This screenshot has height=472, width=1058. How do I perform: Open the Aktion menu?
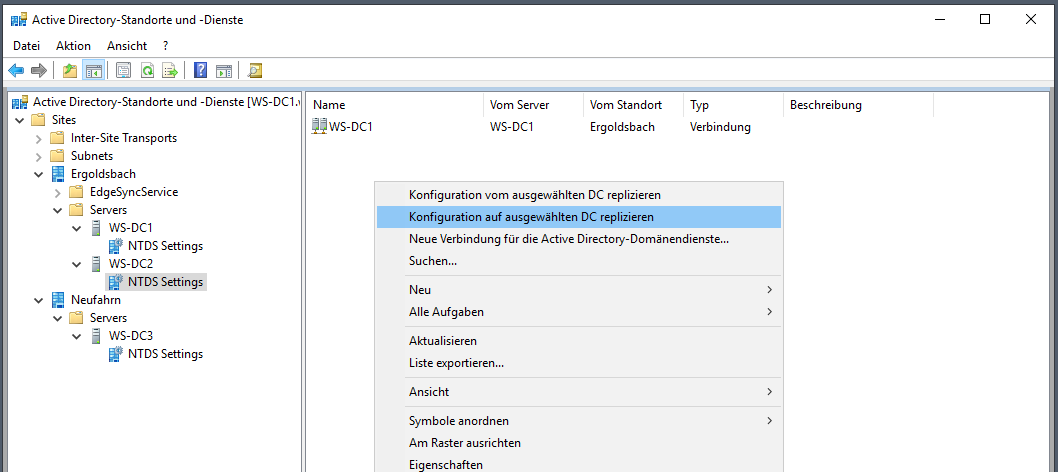tap(74, 46)
